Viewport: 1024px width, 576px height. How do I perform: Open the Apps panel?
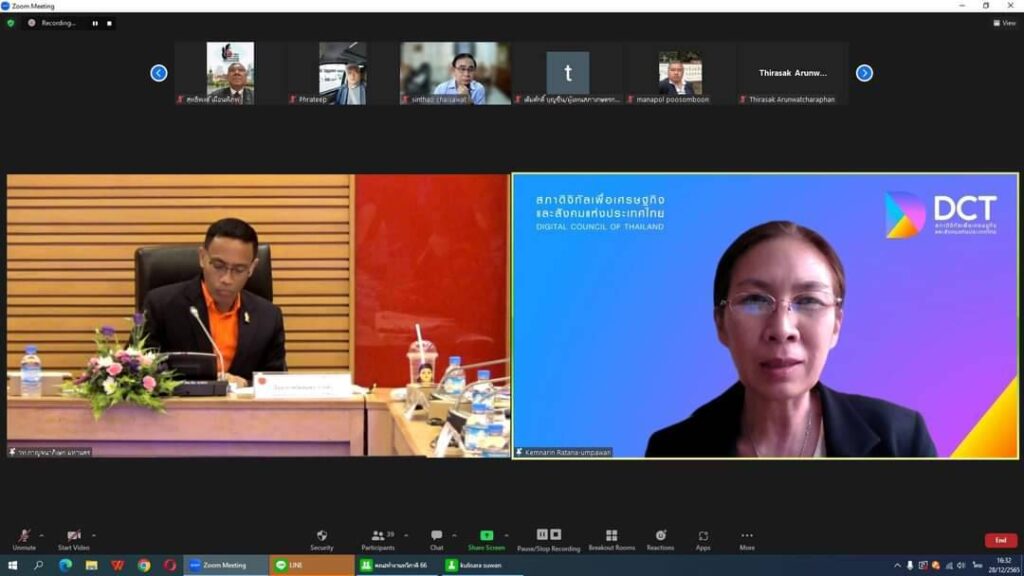tap(703, 538)
